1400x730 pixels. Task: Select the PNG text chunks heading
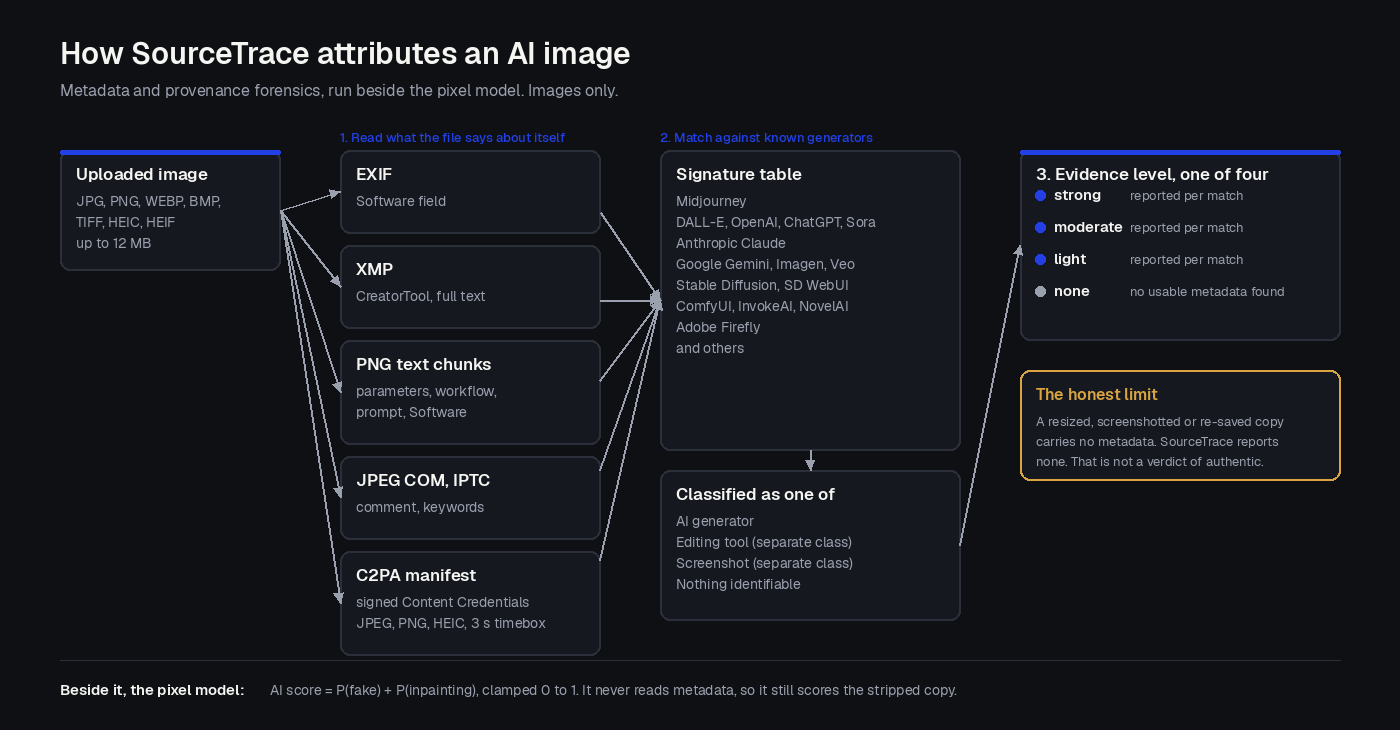(x=423, y=364)
